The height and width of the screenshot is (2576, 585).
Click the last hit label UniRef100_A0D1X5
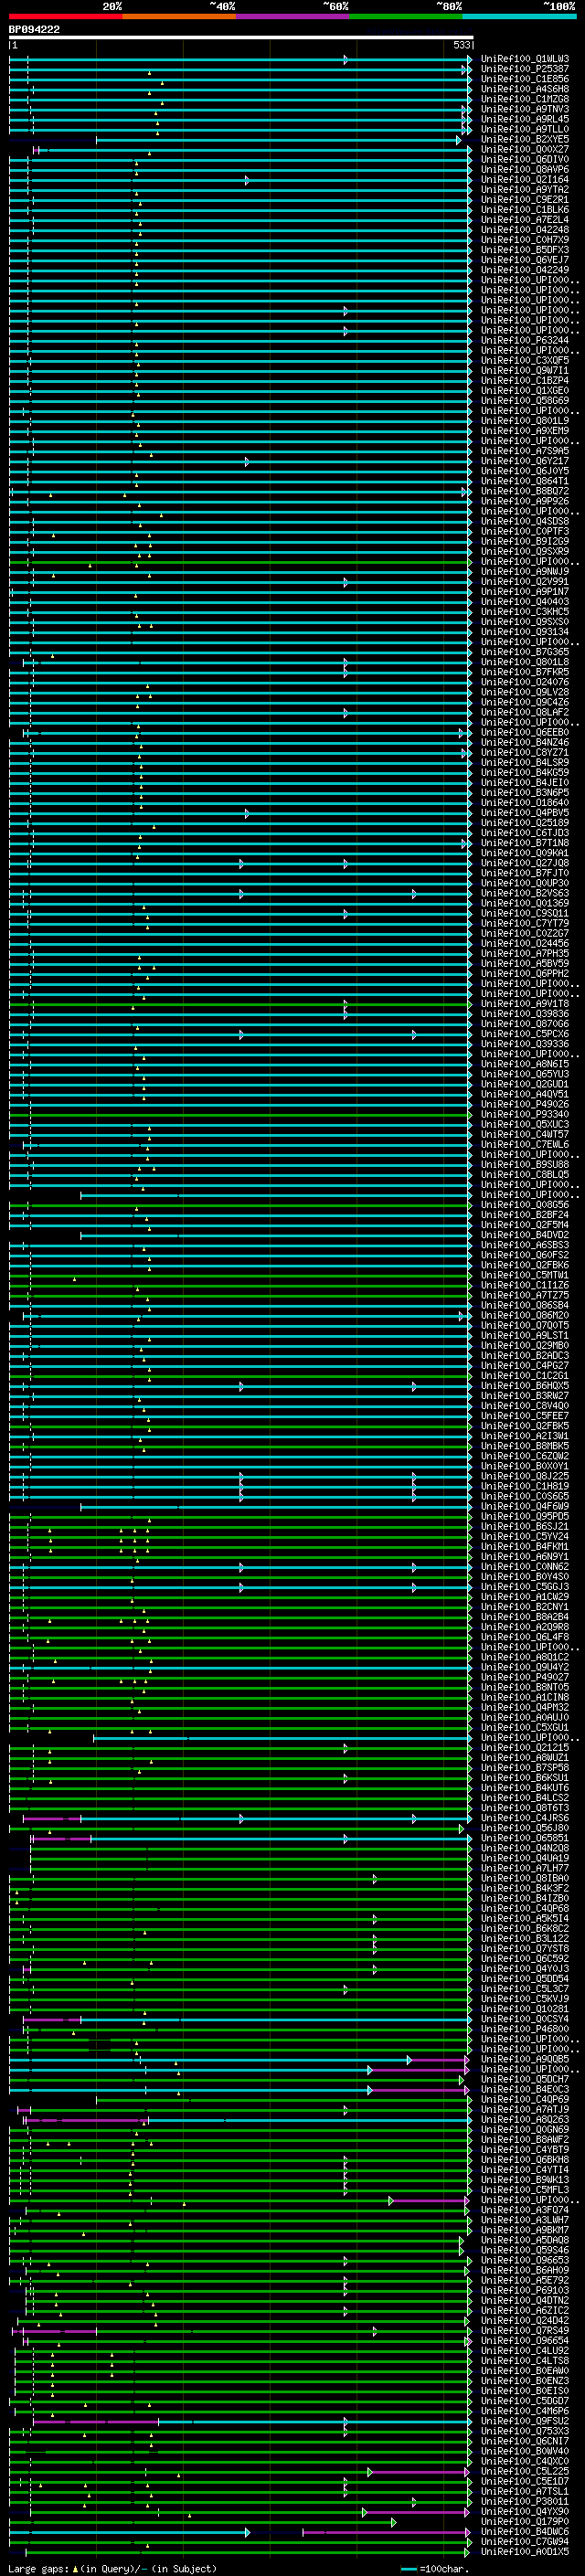524,2551
